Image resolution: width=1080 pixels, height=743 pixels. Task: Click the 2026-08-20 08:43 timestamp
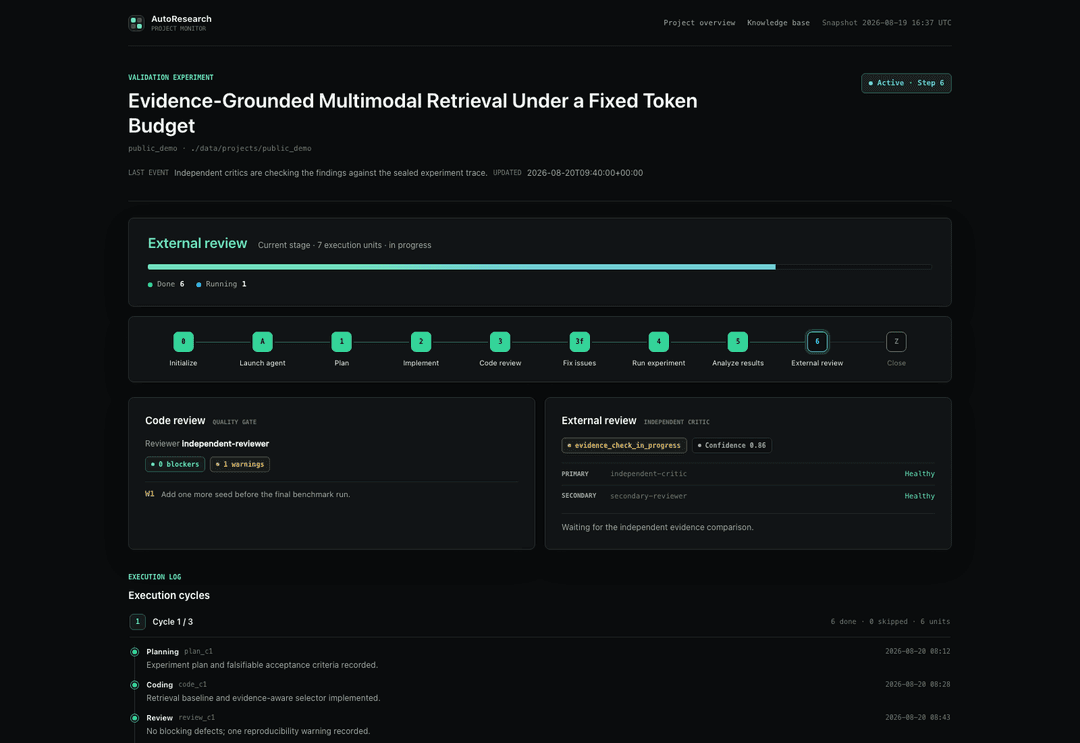coord(917,718)
